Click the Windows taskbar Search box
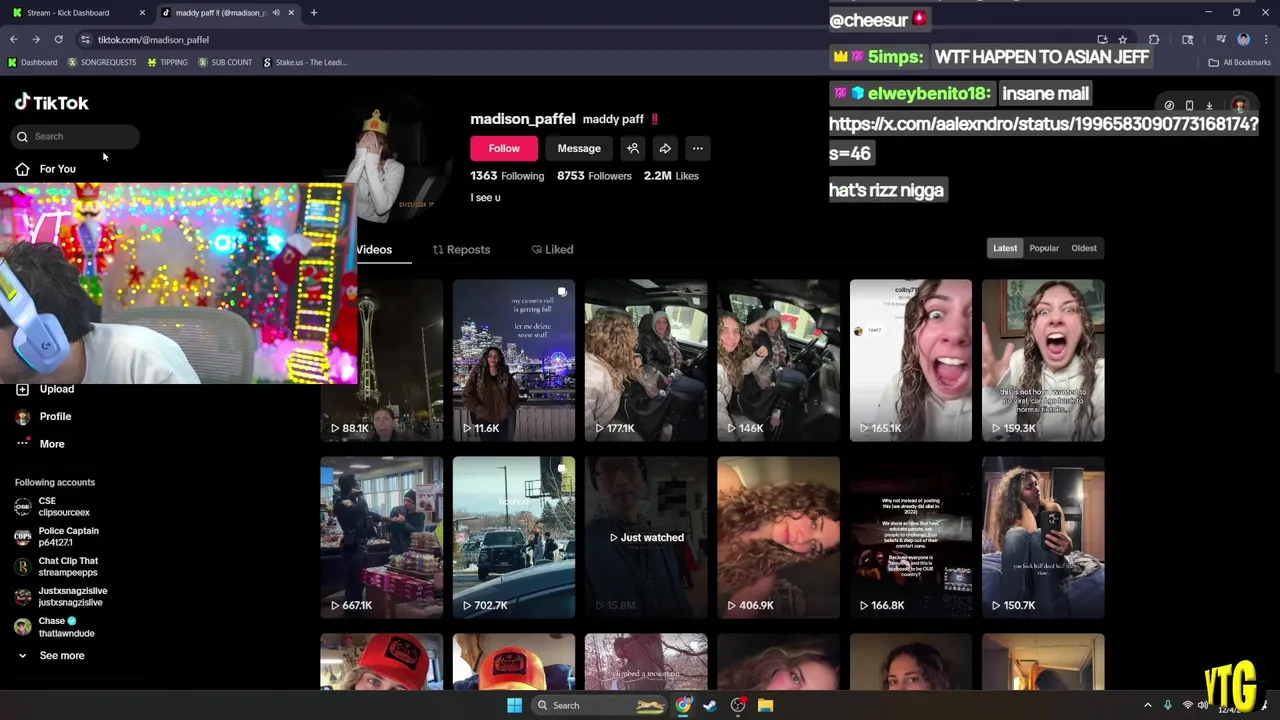The height and width of the screenshot is (720, 1280). coord(601,705)
